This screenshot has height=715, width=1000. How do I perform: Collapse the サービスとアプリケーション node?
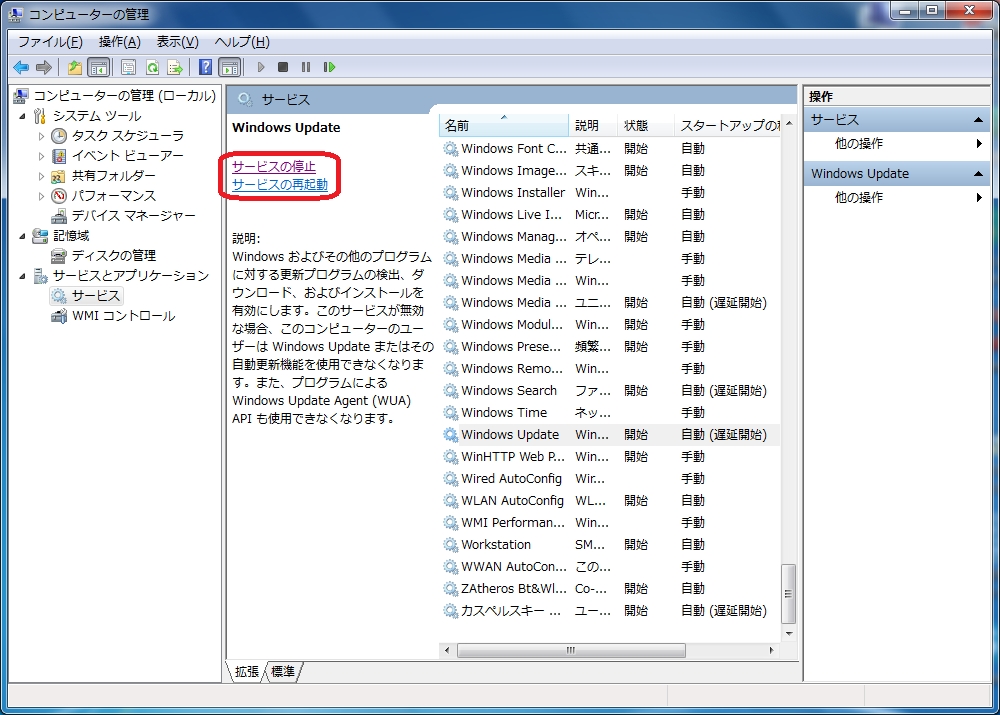(x=22, y=276)
